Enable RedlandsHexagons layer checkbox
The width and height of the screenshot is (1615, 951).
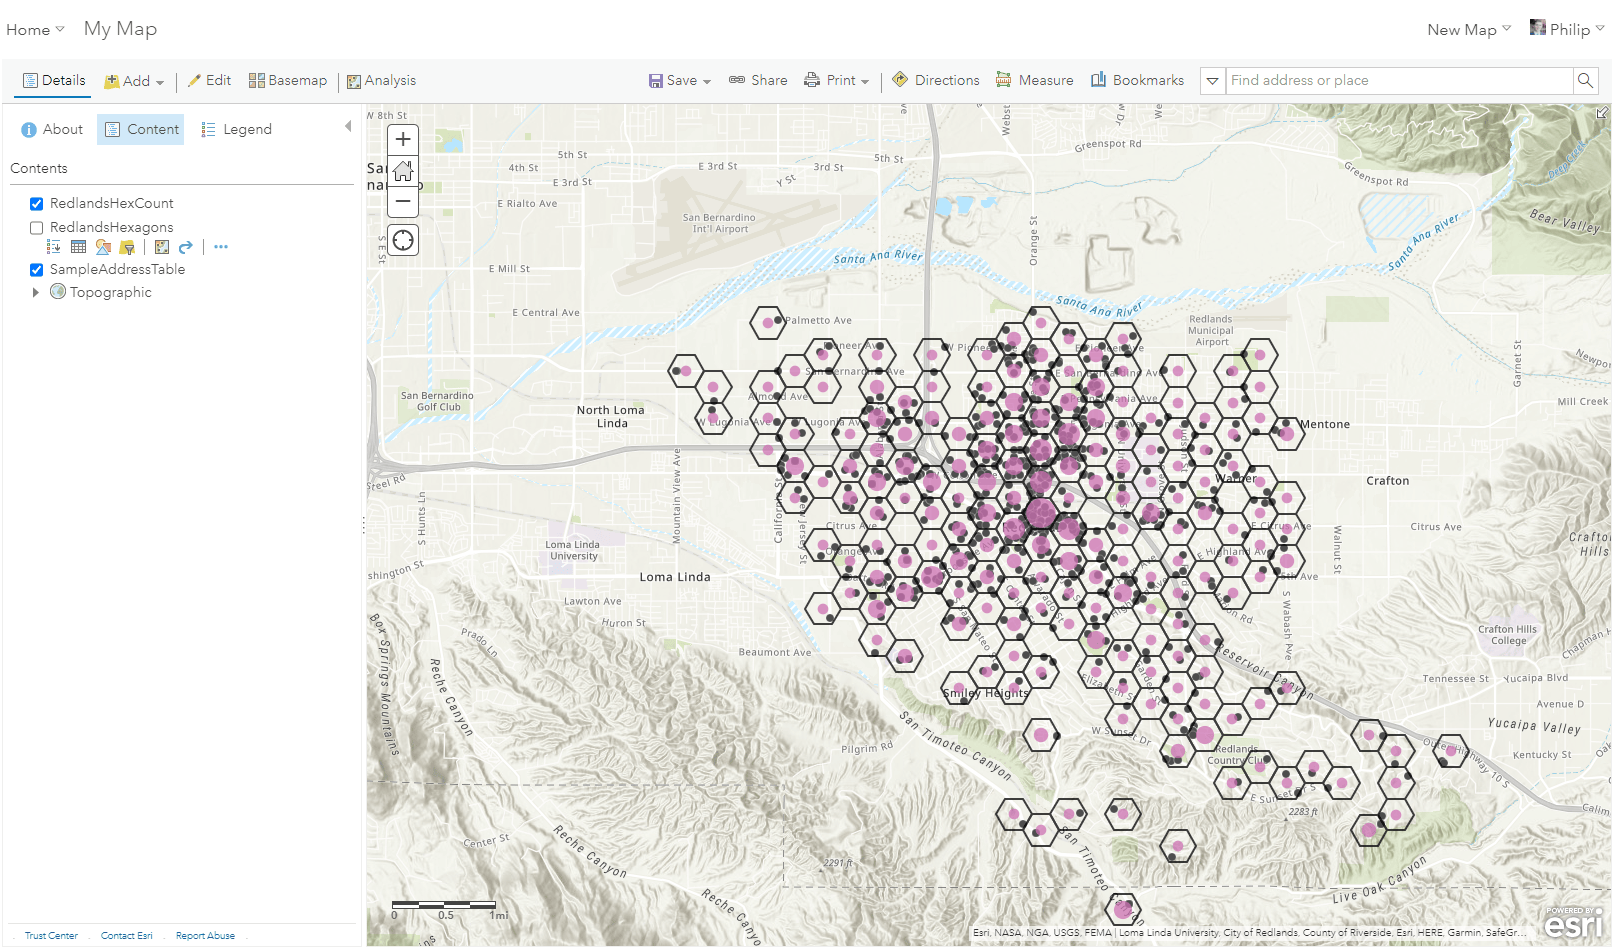coord(37,228)
